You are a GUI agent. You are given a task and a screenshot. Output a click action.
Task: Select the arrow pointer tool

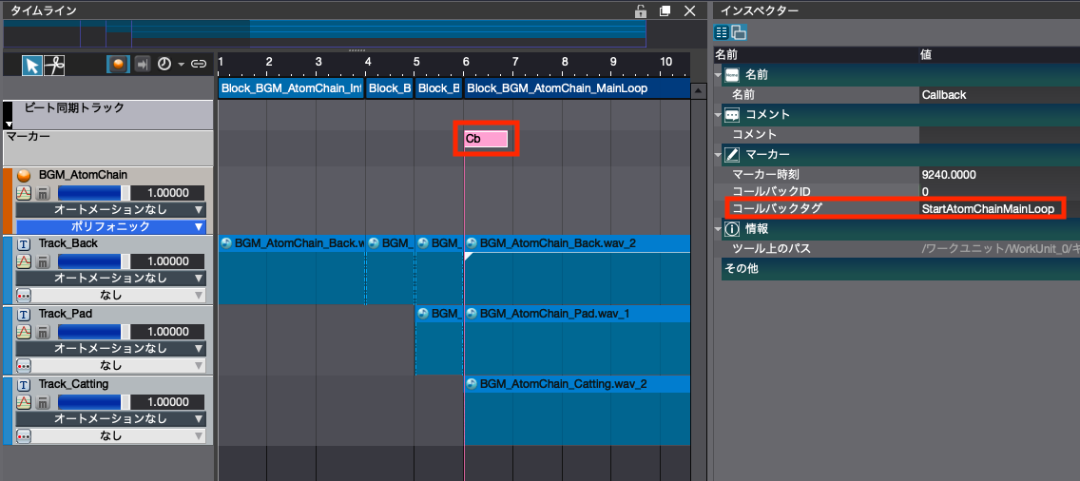32,65
